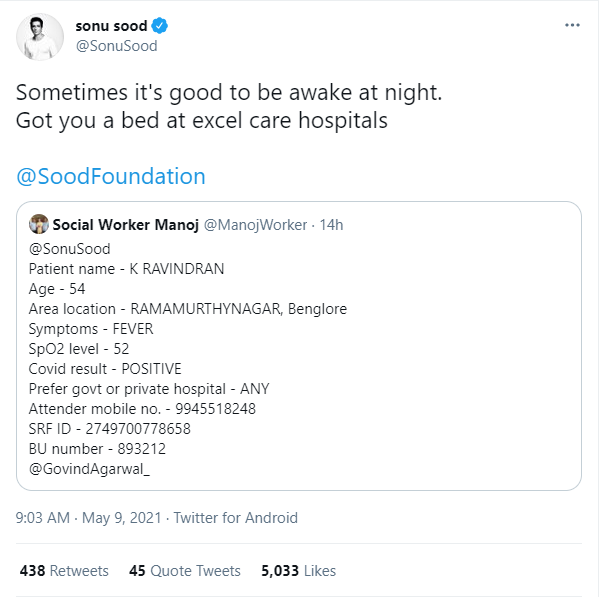600x597 pixels.
Task: Click the Twitter for Android source link
Action: 236,518
